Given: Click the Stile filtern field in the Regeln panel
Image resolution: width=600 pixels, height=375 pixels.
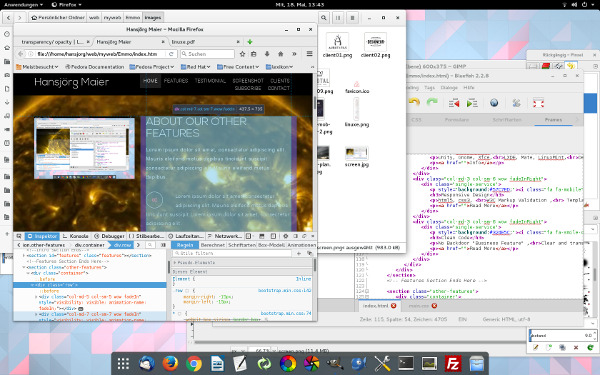Looking at the screenshot, I should [232, 253].
